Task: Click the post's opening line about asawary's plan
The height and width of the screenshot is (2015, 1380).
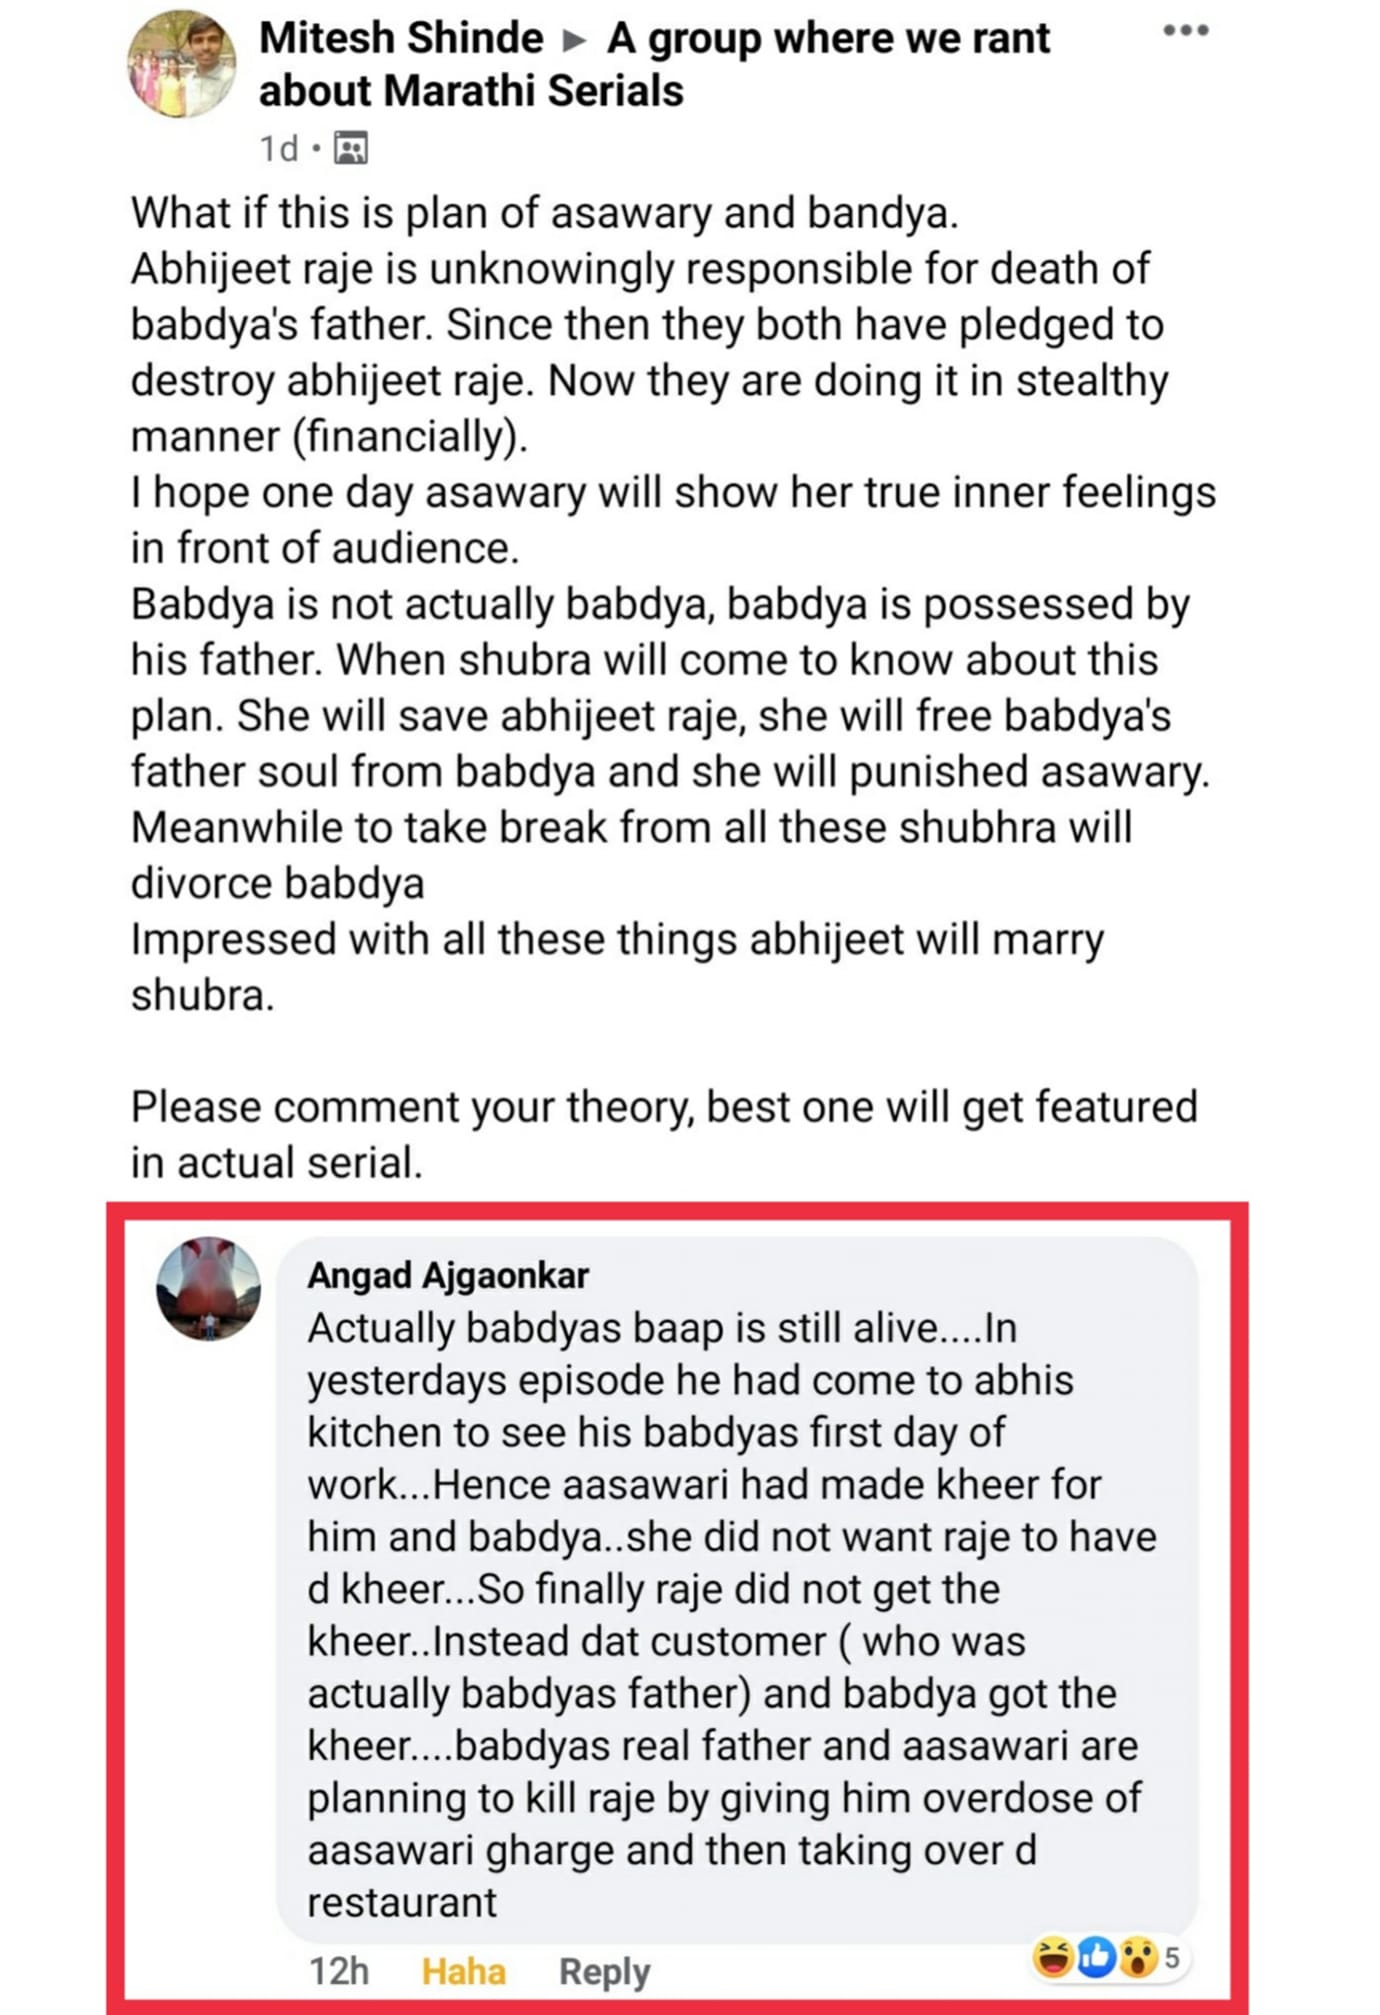Action: click(544, 213)
